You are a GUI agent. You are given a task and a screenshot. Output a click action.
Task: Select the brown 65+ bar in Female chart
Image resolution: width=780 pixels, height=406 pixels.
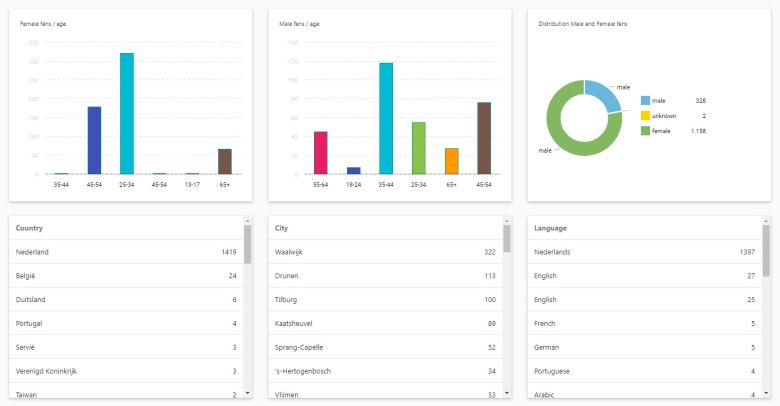[x=225, y=161]
